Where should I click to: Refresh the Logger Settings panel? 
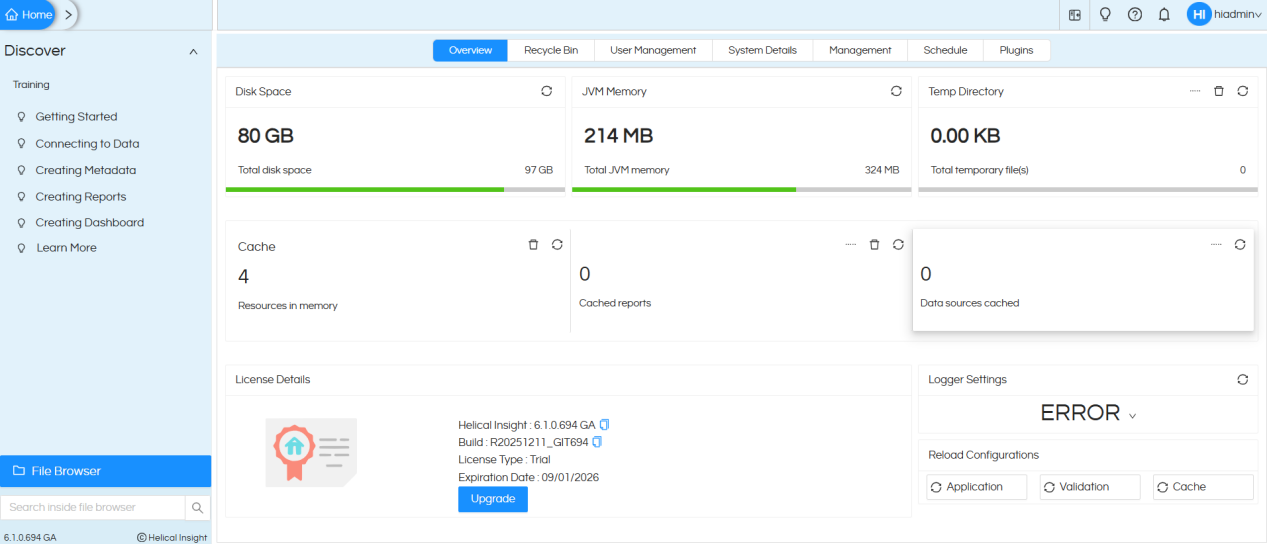point(1242,380)
